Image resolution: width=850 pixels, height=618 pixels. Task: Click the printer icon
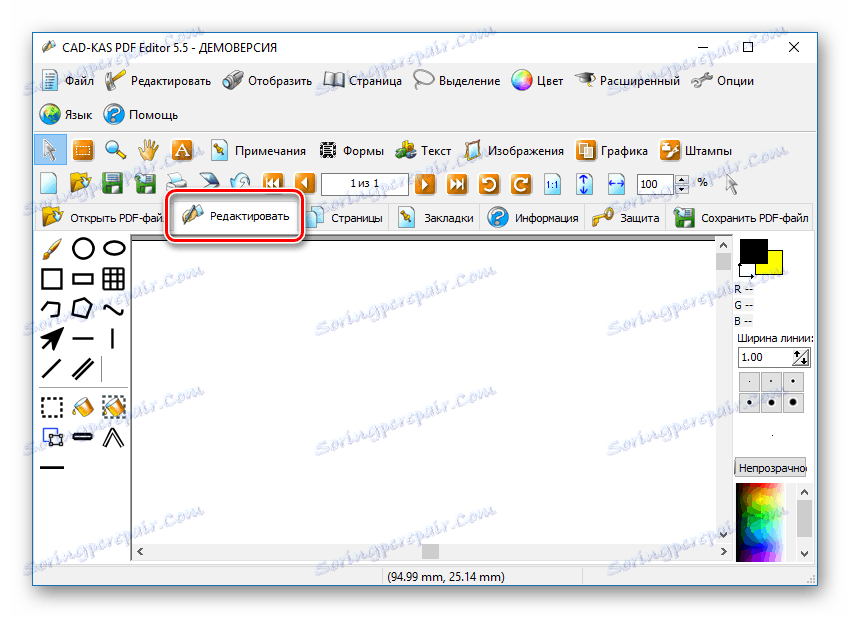tap(176, 184)
